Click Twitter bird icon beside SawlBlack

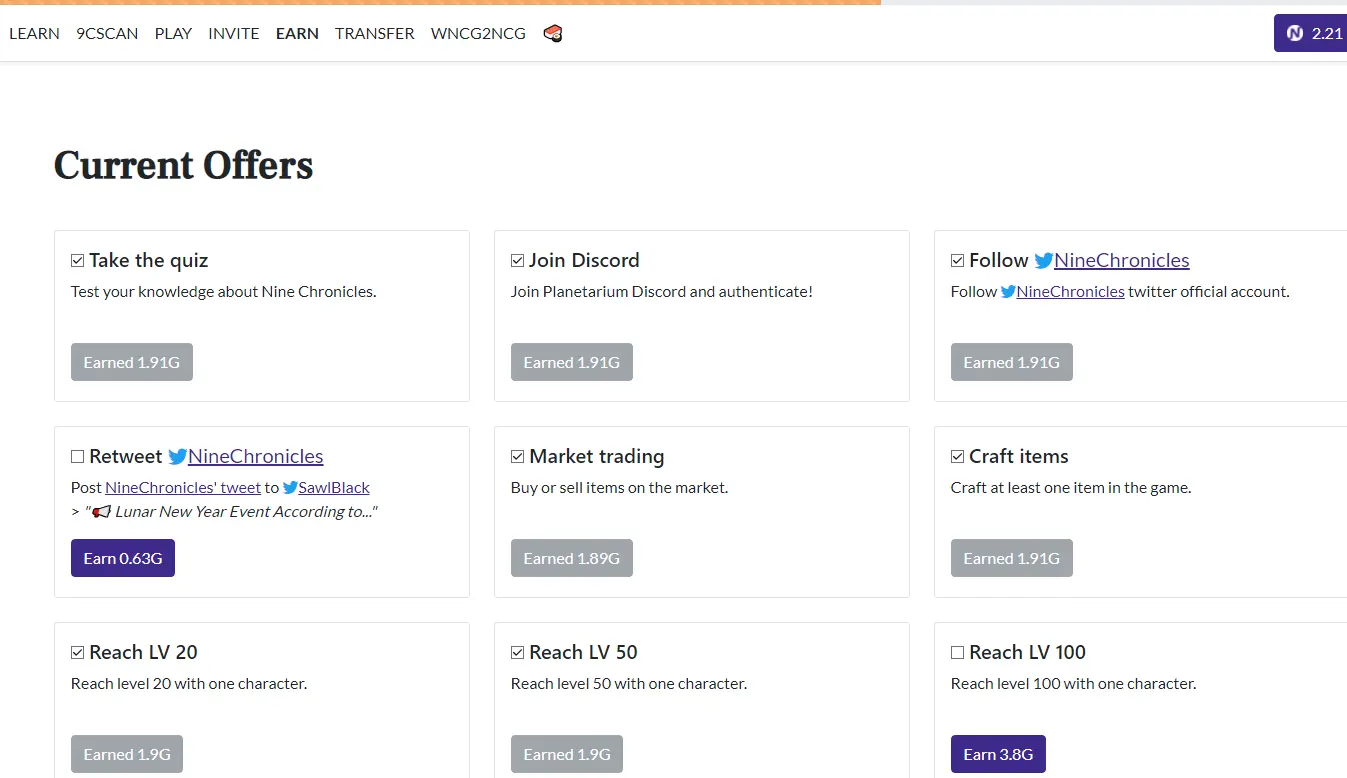[x=290, y=488]
